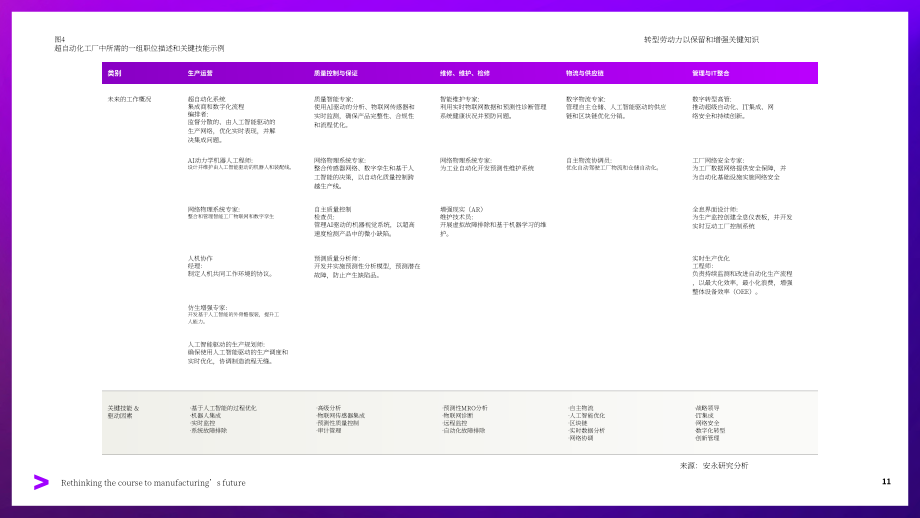Click the '数字物流专家' job title

click(x=586, y=99)
